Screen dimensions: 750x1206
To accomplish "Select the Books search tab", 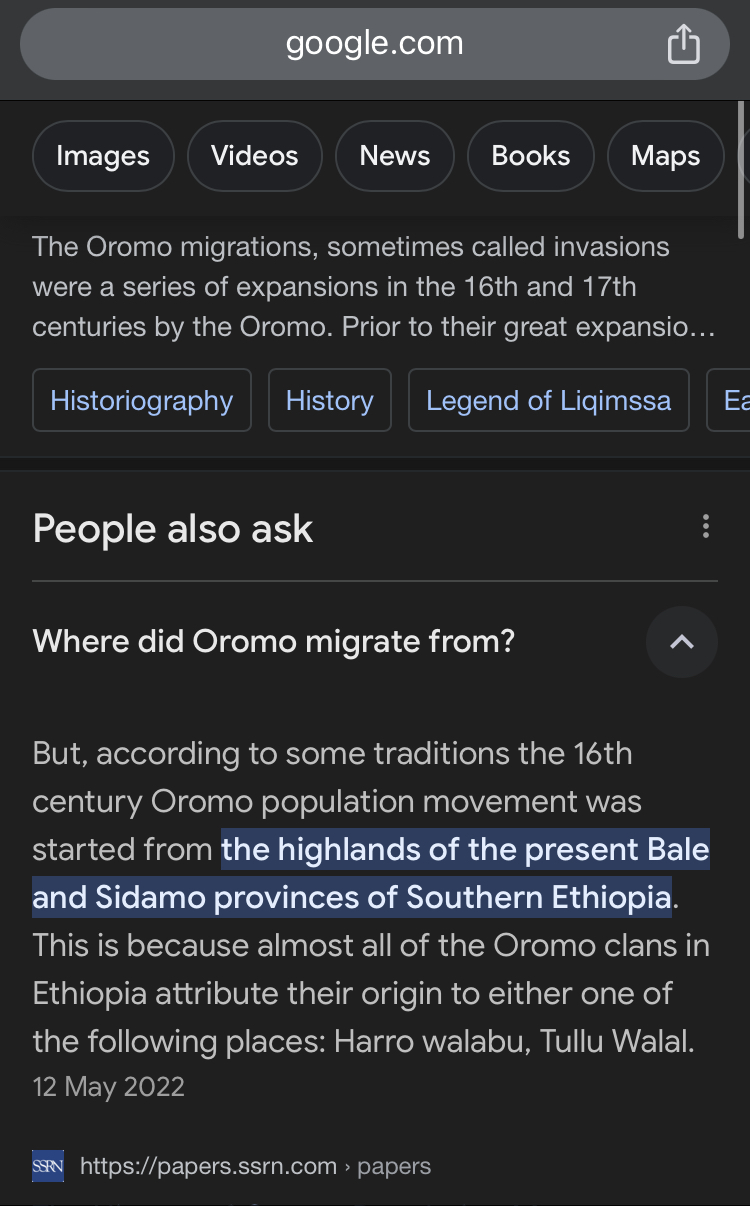I will [530, 156].
